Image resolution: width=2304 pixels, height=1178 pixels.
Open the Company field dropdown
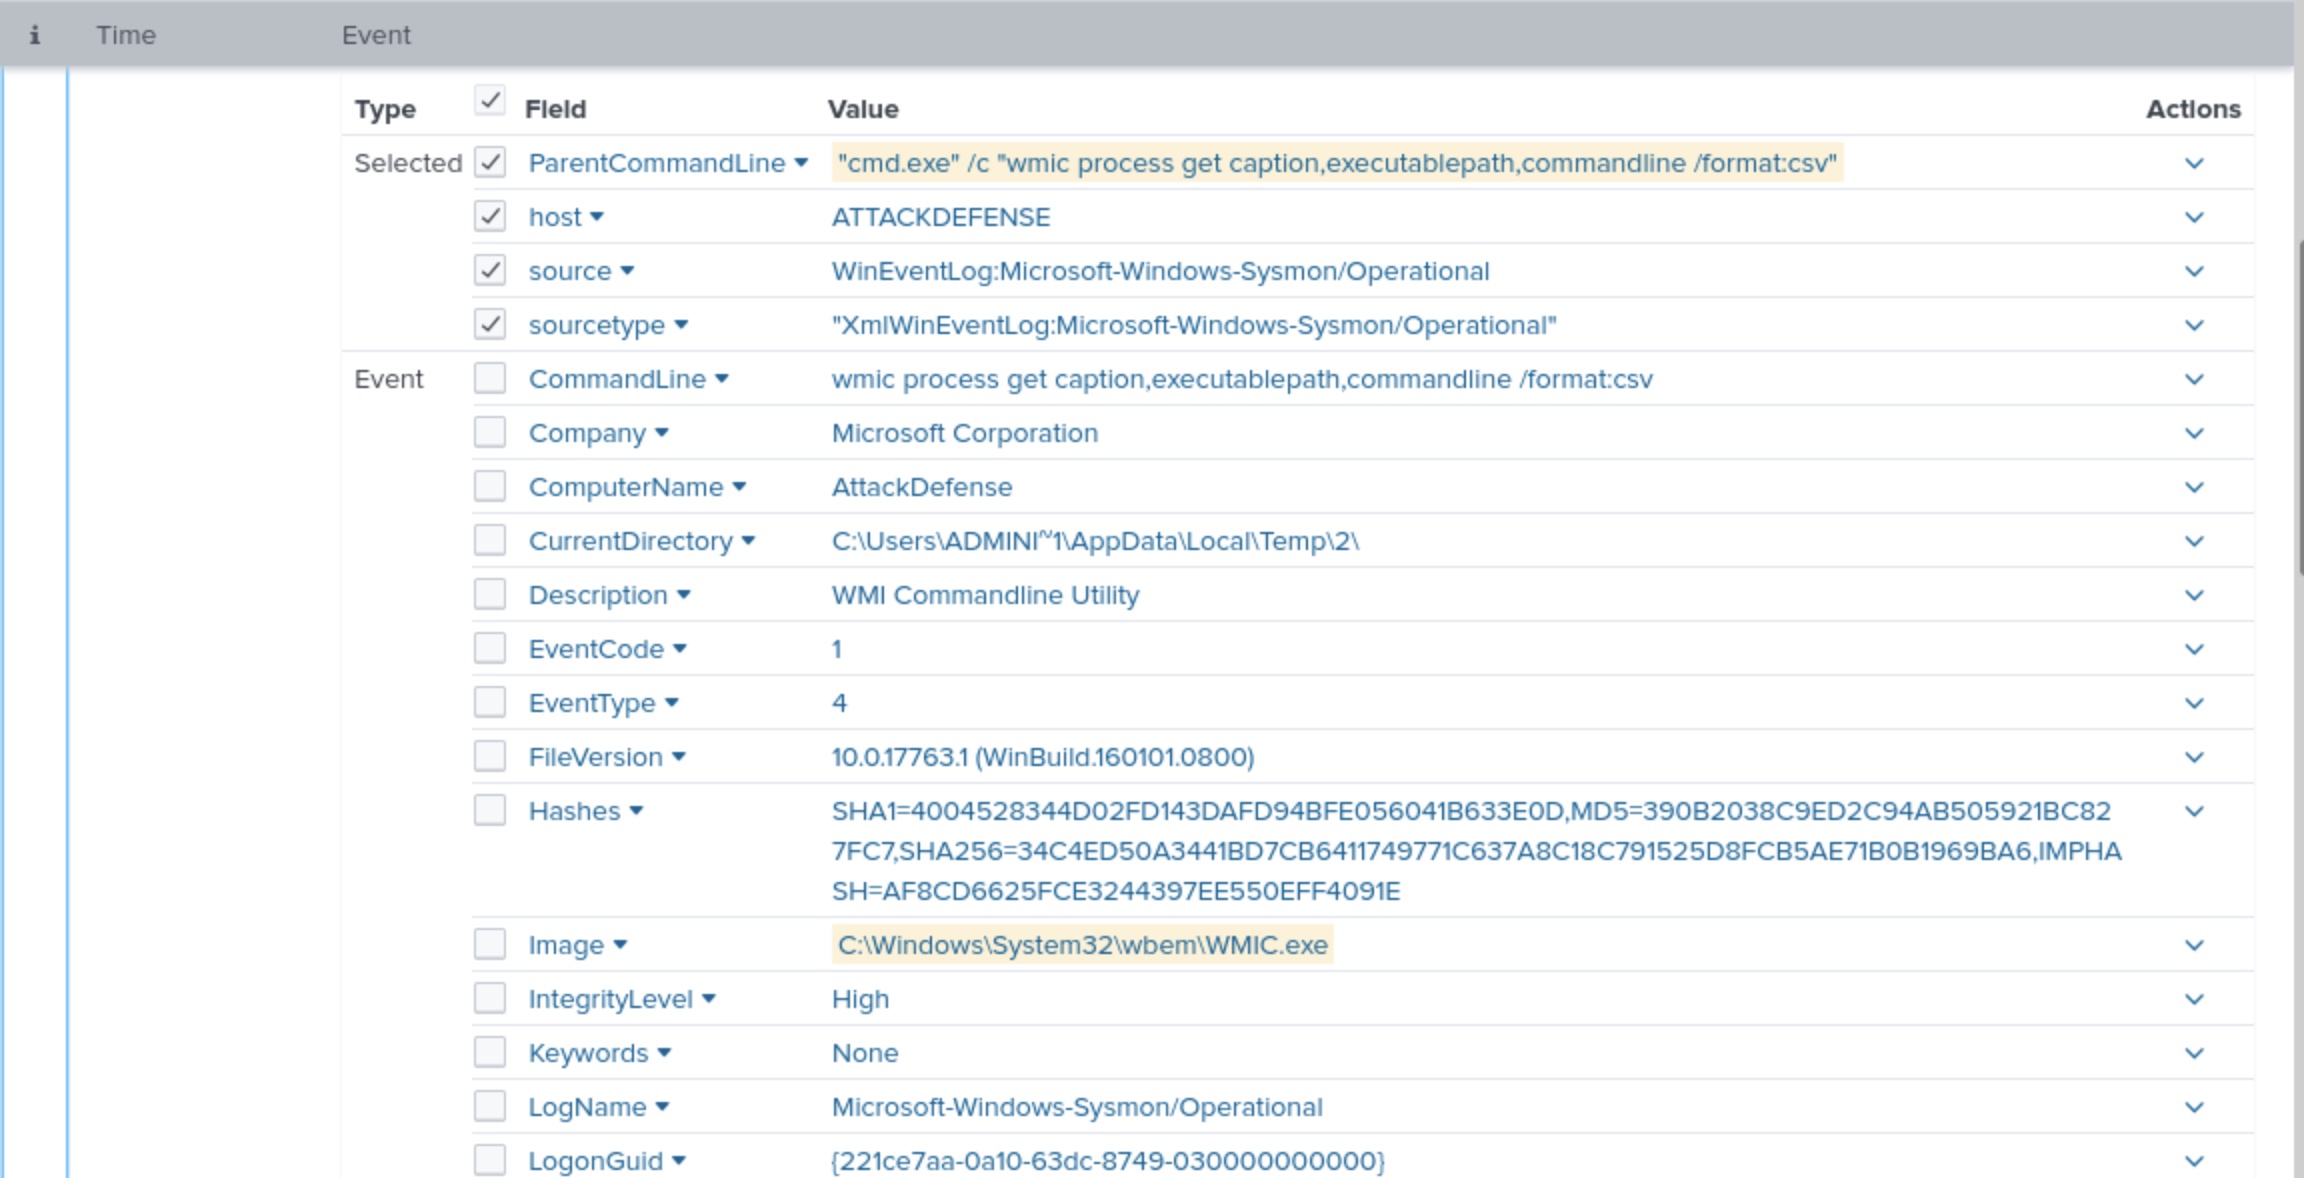click(x=661, y=433)
